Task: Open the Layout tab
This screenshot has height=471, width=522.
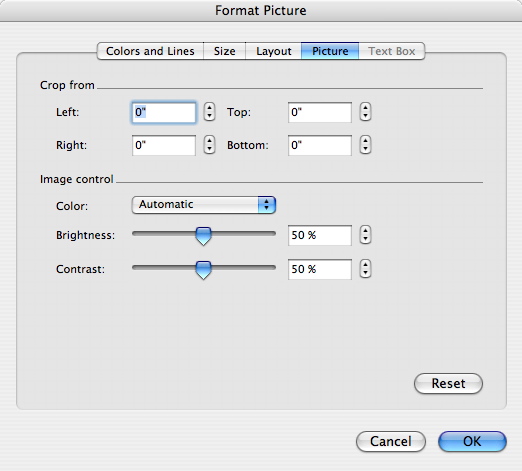Action: 273,51
